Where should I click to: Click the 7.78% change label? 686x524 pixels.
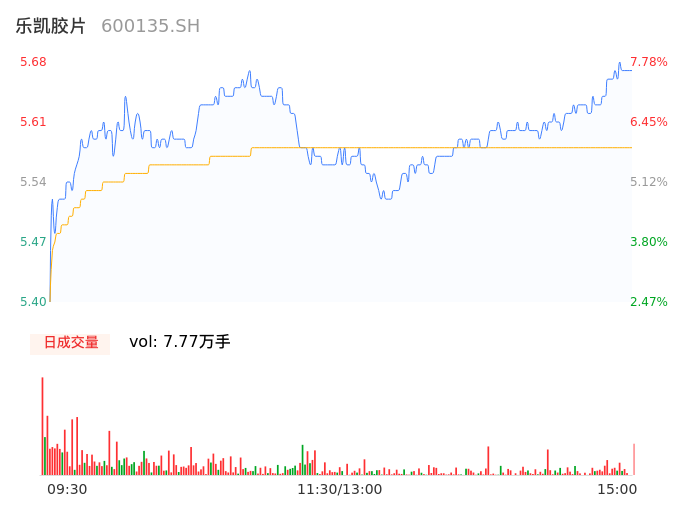649,62
